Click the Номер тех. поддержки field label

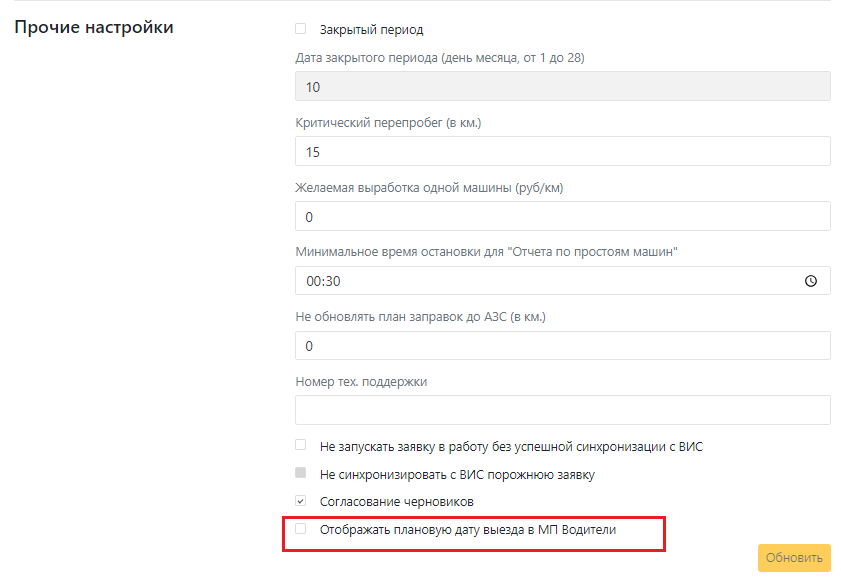(x=362, y=382)
